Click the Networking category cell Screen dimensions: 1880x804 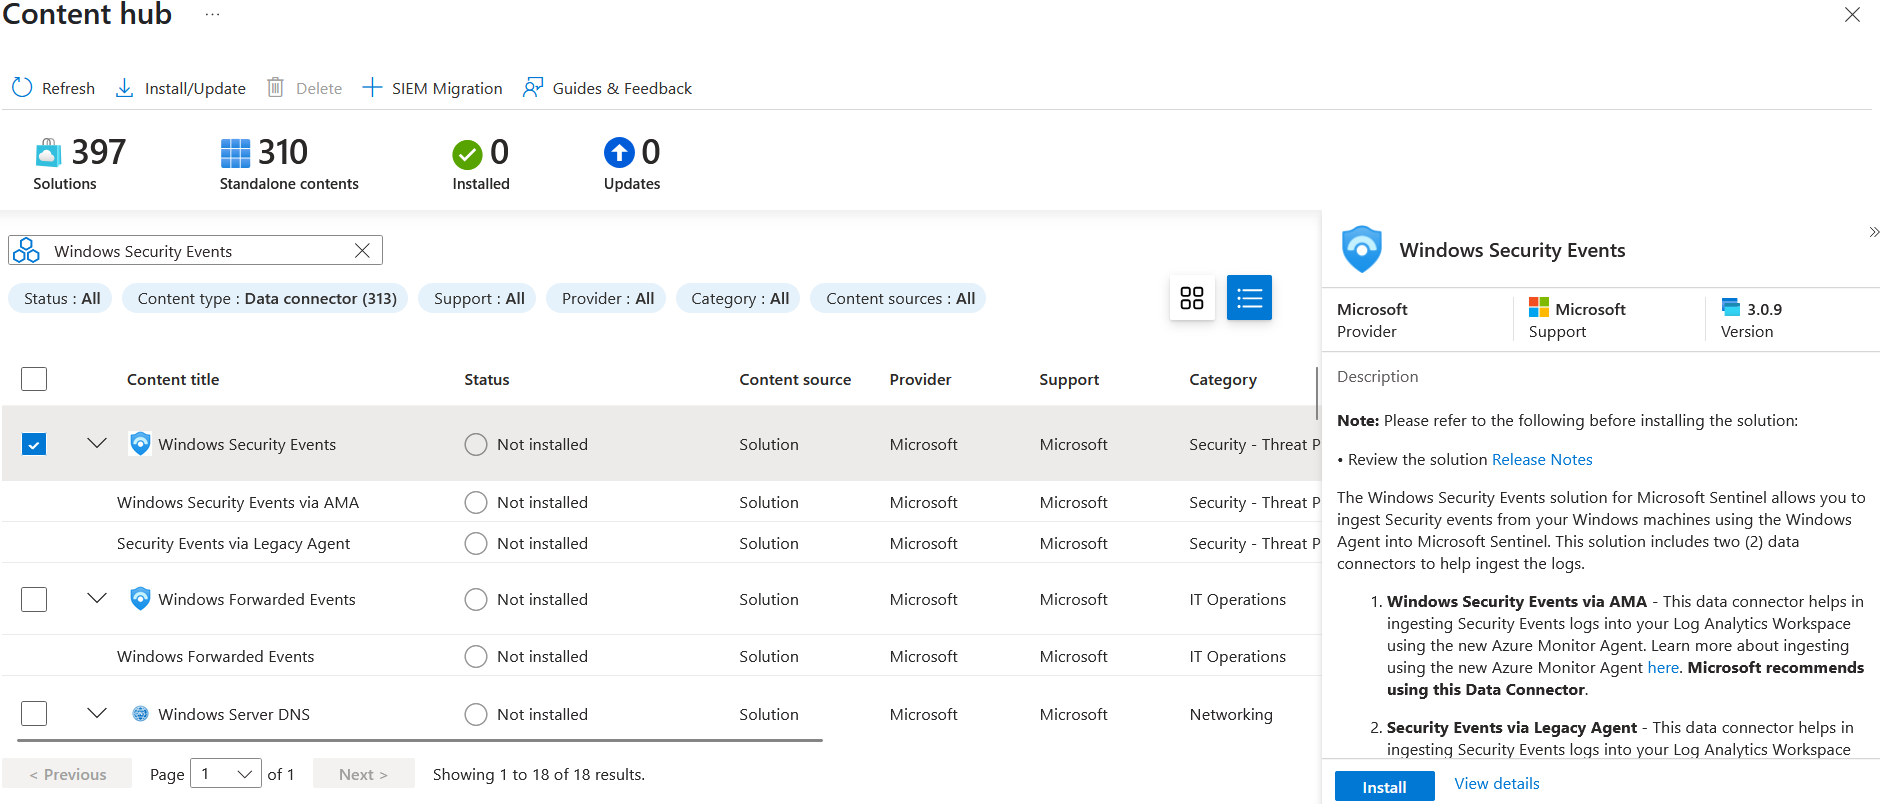click(1231, 714)
